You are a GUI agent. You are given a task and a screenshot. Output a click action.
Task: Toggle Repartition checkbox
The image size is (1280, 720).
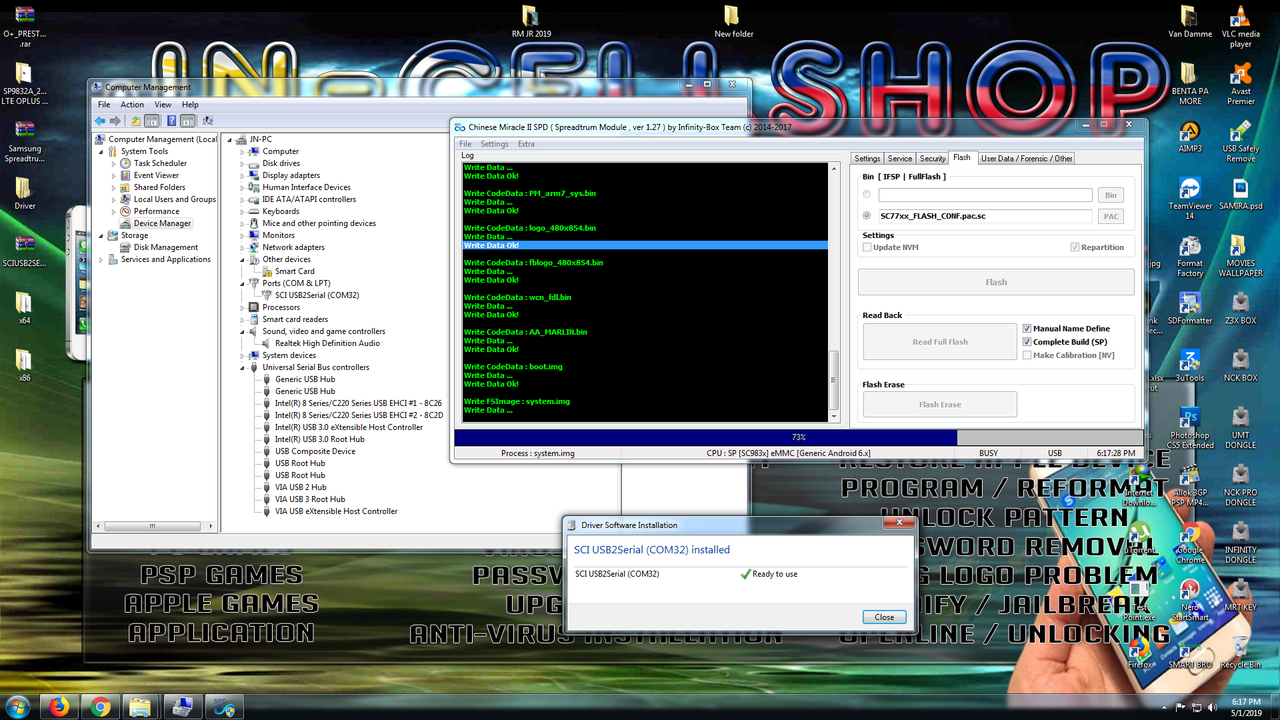(1075, 247)
